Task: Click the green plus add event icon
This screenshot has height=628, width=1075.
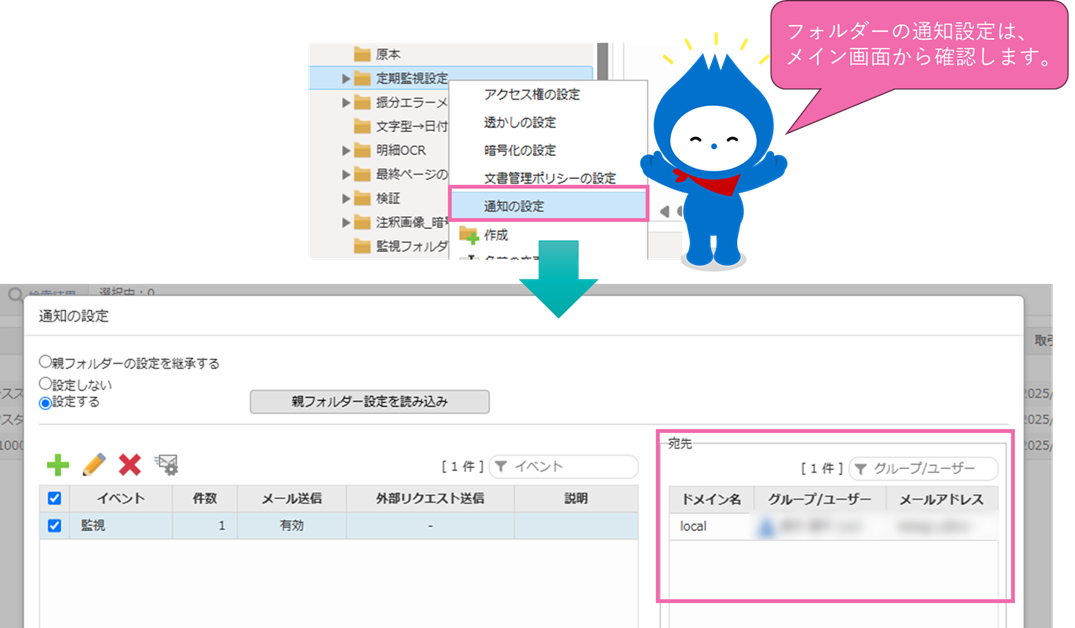Action: click(59, 464)
